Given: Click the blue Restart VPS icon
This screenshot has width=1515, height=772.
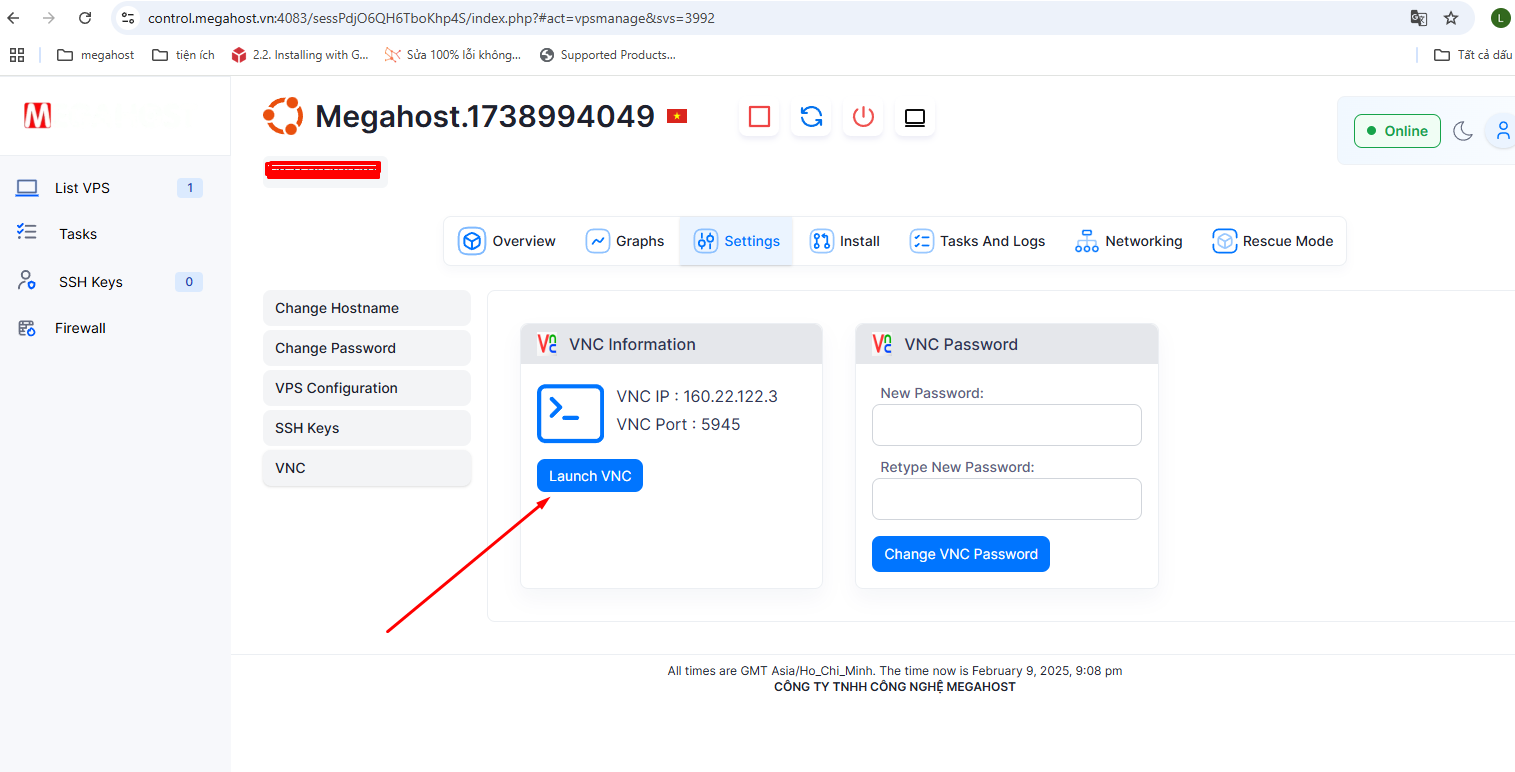Looking at the screenshot, I should point(811,117).
